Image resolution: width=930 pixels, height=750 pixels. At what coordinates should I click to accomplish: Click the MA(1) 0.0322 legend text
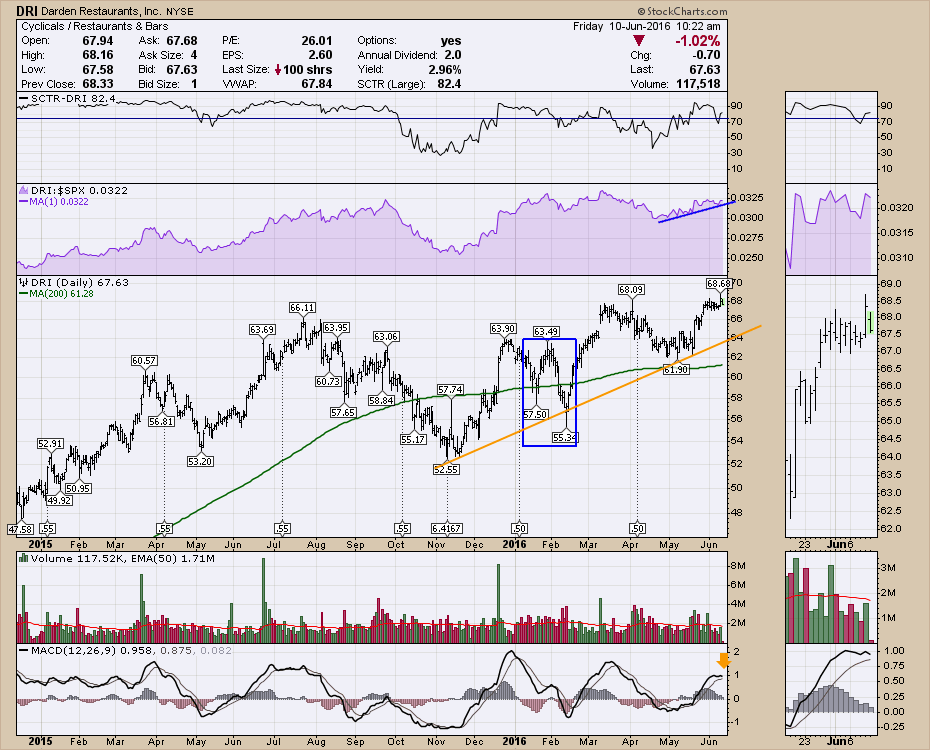point(59,202)
